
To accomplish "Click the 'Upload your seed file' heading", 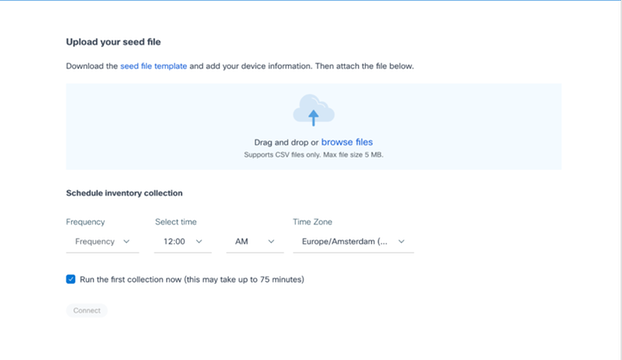I will [x=113, y=42].
